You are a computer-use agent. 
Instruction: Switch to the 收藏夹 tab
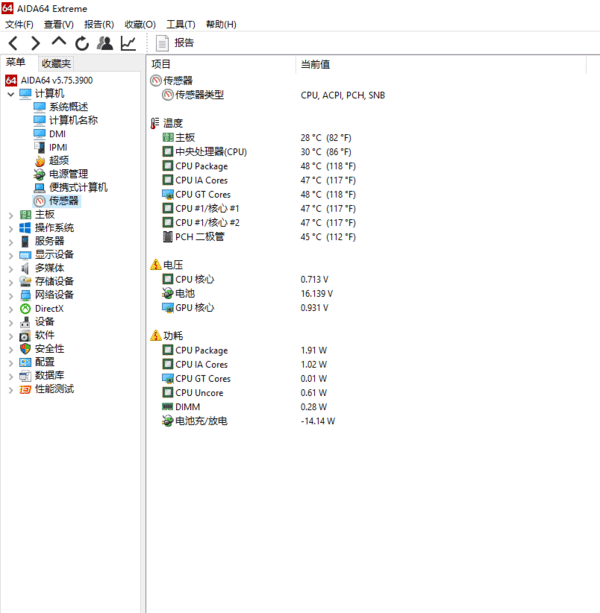pos(56,63)
